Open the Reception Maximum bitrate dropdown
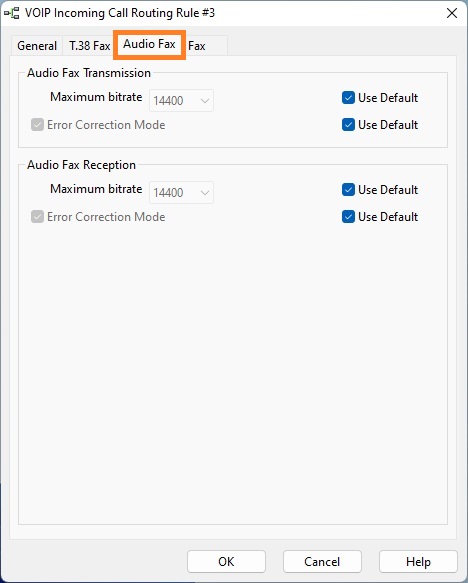 point(181,192)
